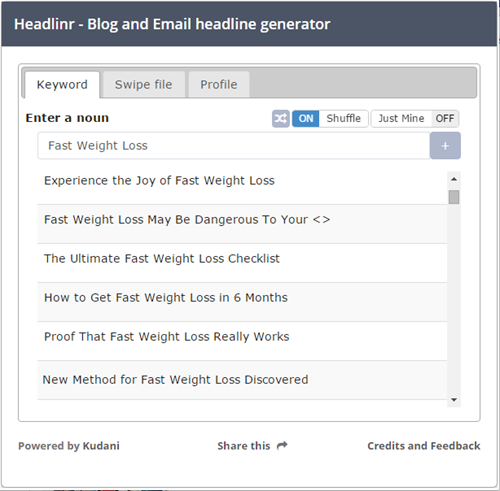The image size is (500, 491).
Task: Click the shuffle arrows icon
Action: coord(281,119)
